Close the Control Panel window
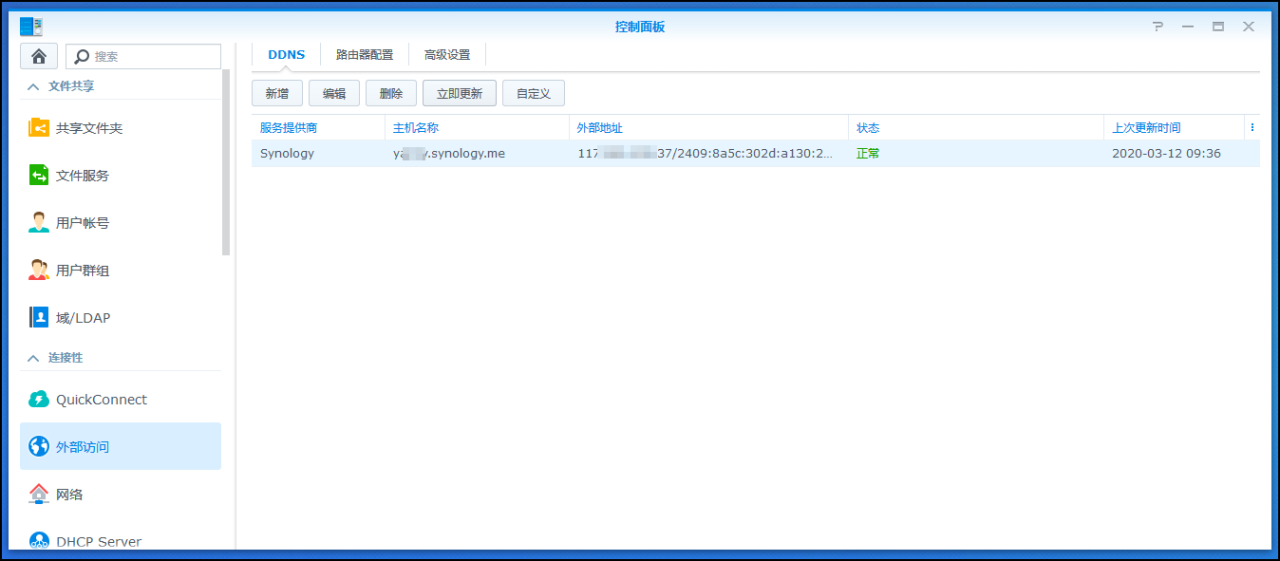Screen dimensions: 1280x561 [x=1249, y=27]
